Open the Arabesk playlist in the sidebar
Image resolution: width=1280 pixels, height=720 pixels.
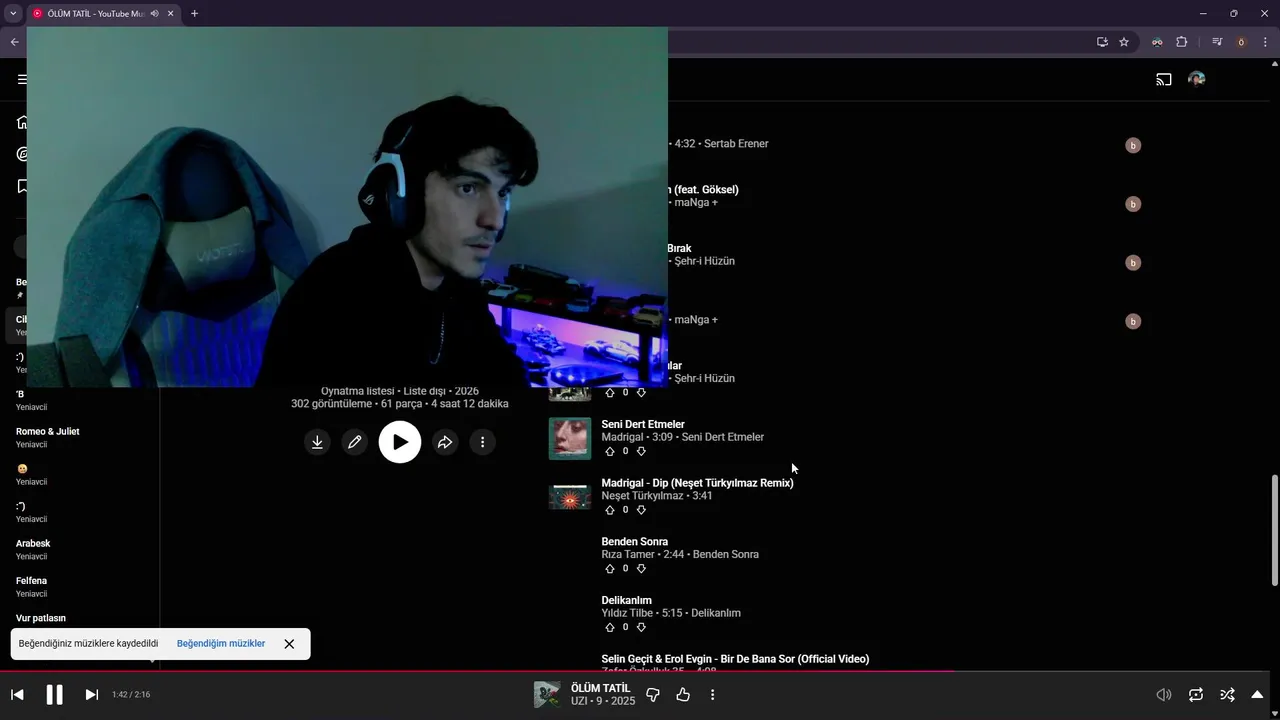[33, 544]
